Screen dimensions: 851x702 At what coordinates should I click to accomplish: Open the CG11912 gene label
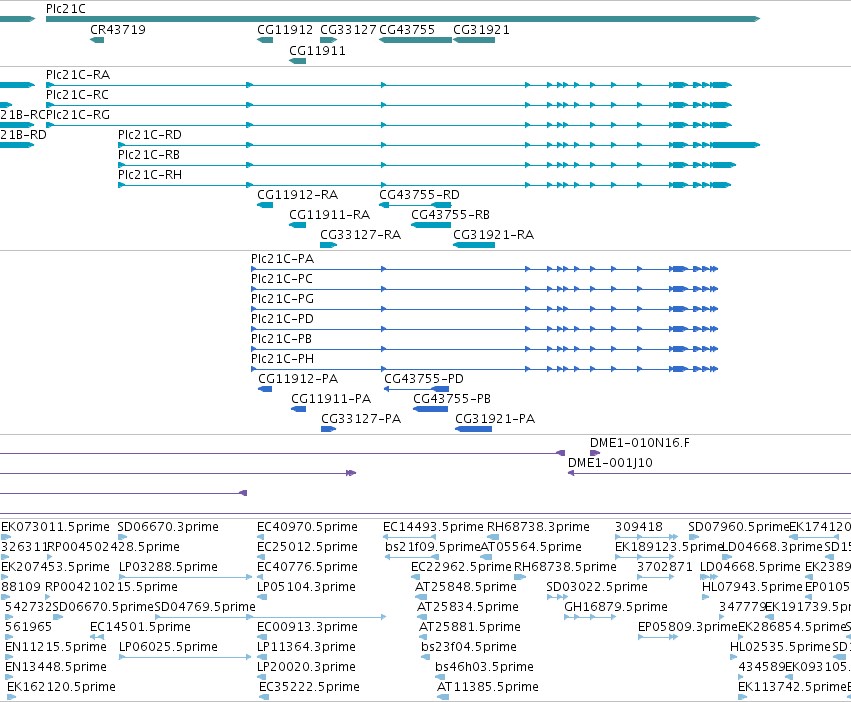(x=285, y=29)
